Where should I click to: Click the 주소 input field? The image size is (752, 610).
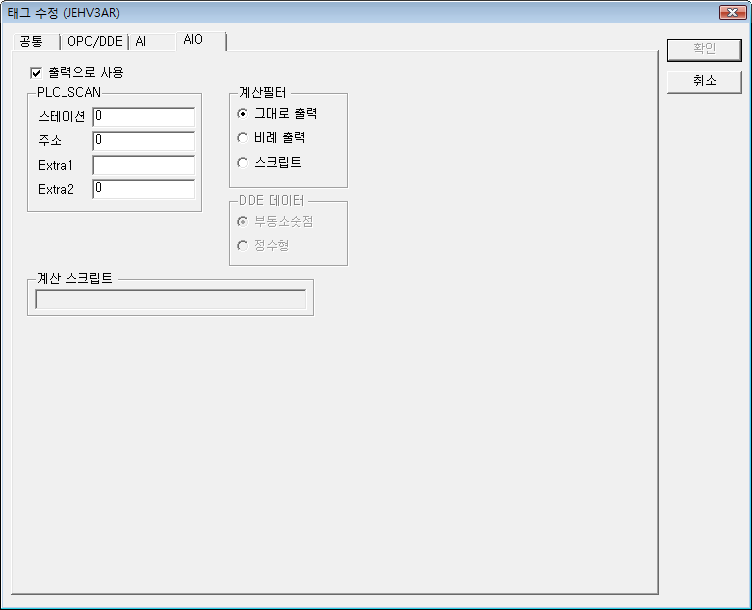point(143,141)
